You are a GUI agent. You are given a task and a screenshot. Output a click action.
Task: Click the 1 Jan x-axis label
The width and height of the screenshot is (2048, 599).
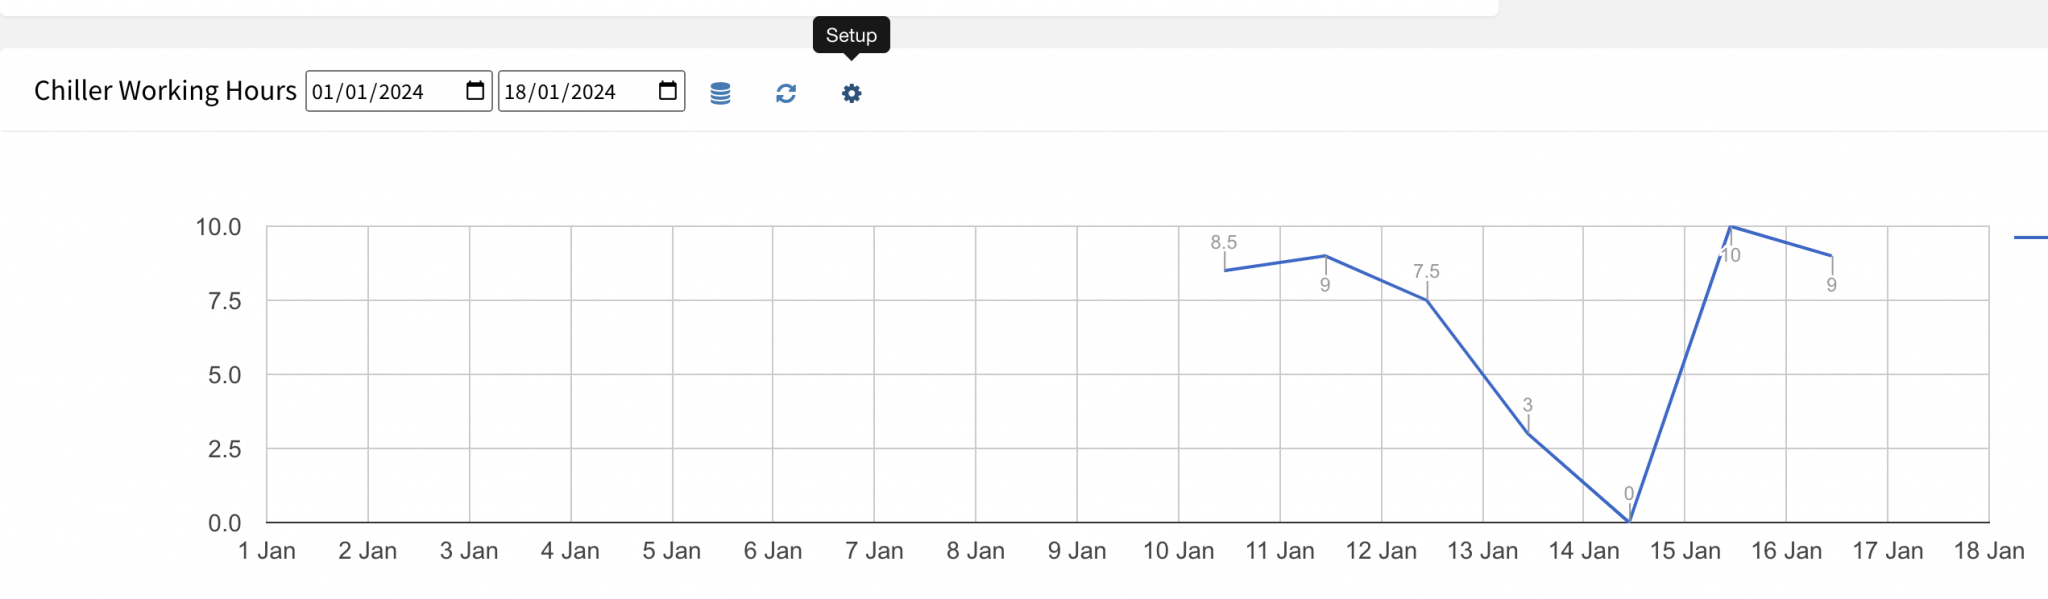(x=268, y=550)
